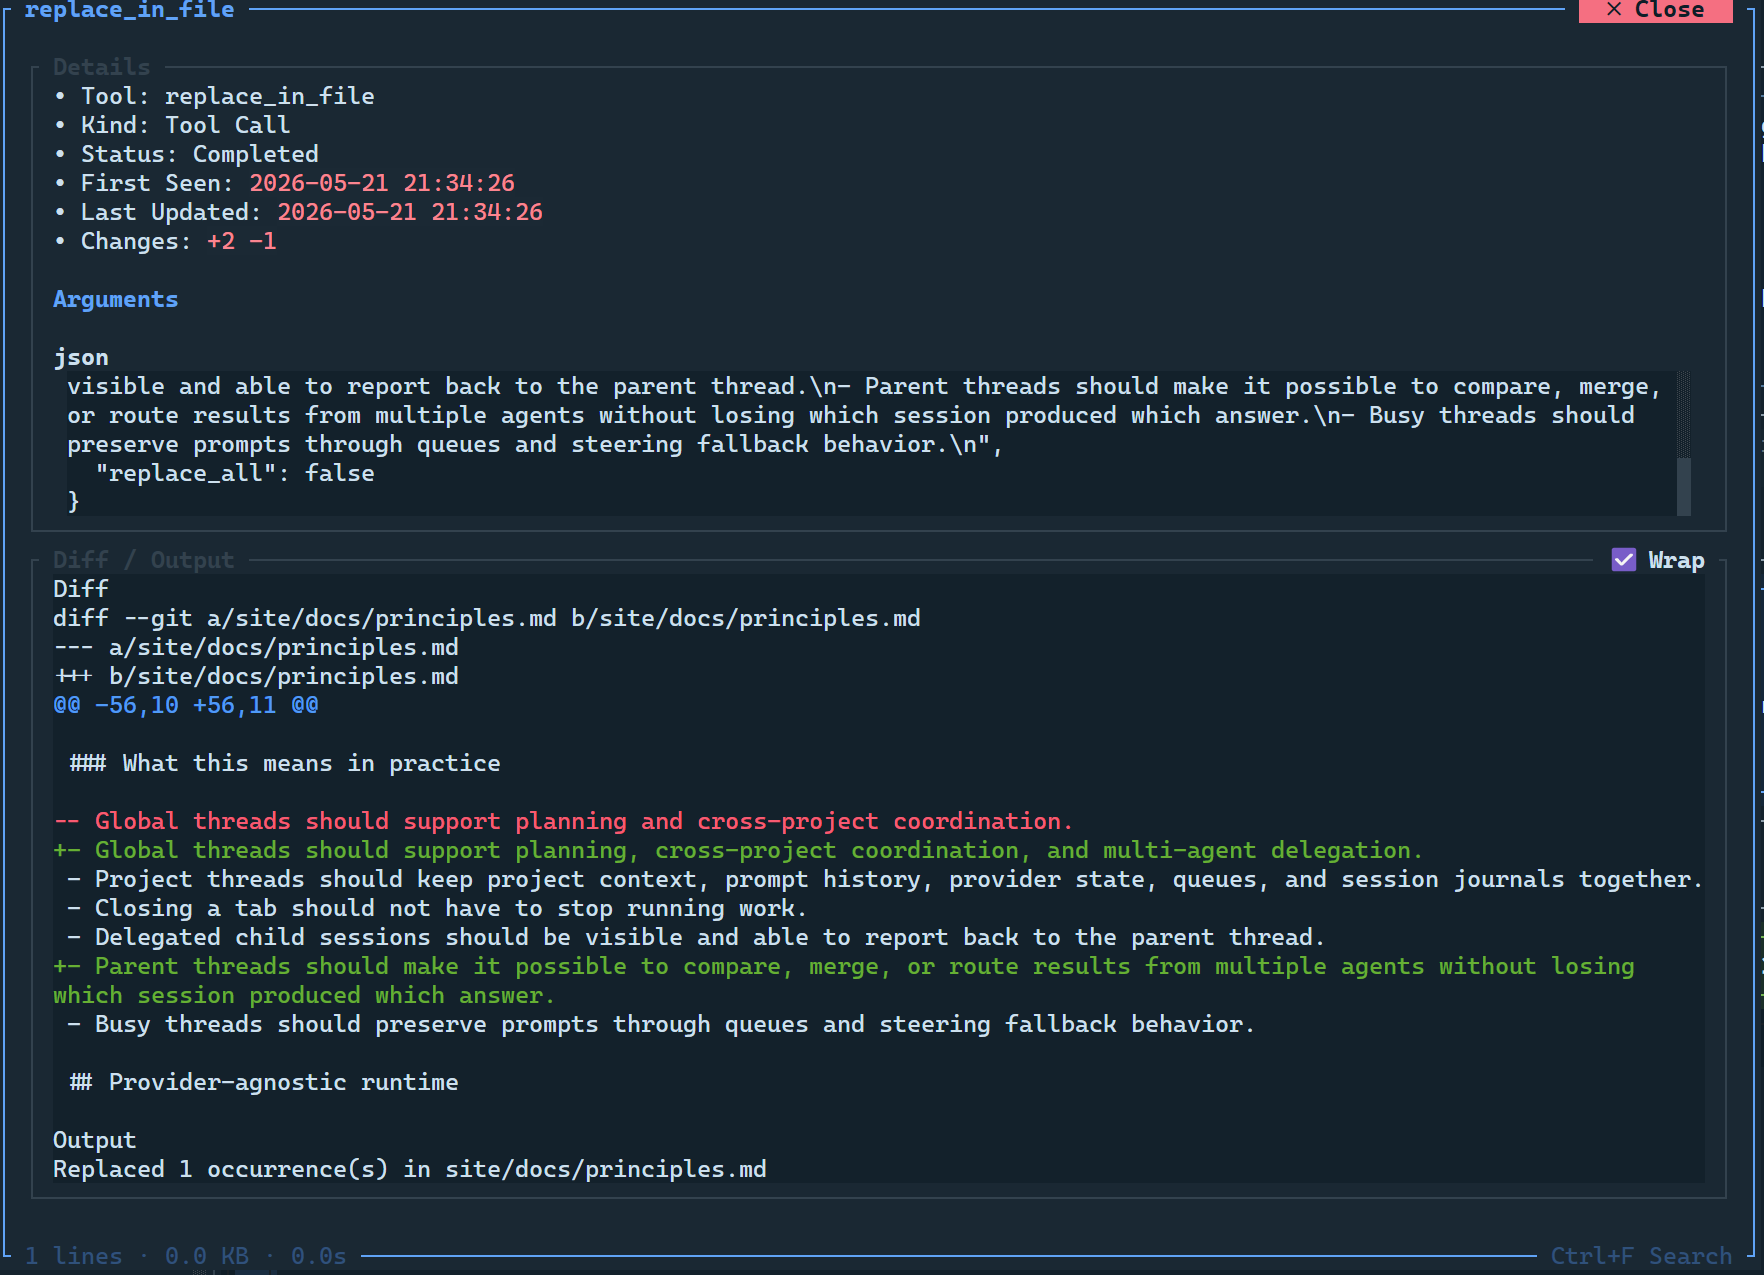Image resolution: width=1764 pixels, height=1275 pixels.
Task: Click the '## Provider-agnostic runtime' line
Action: 264,1082
